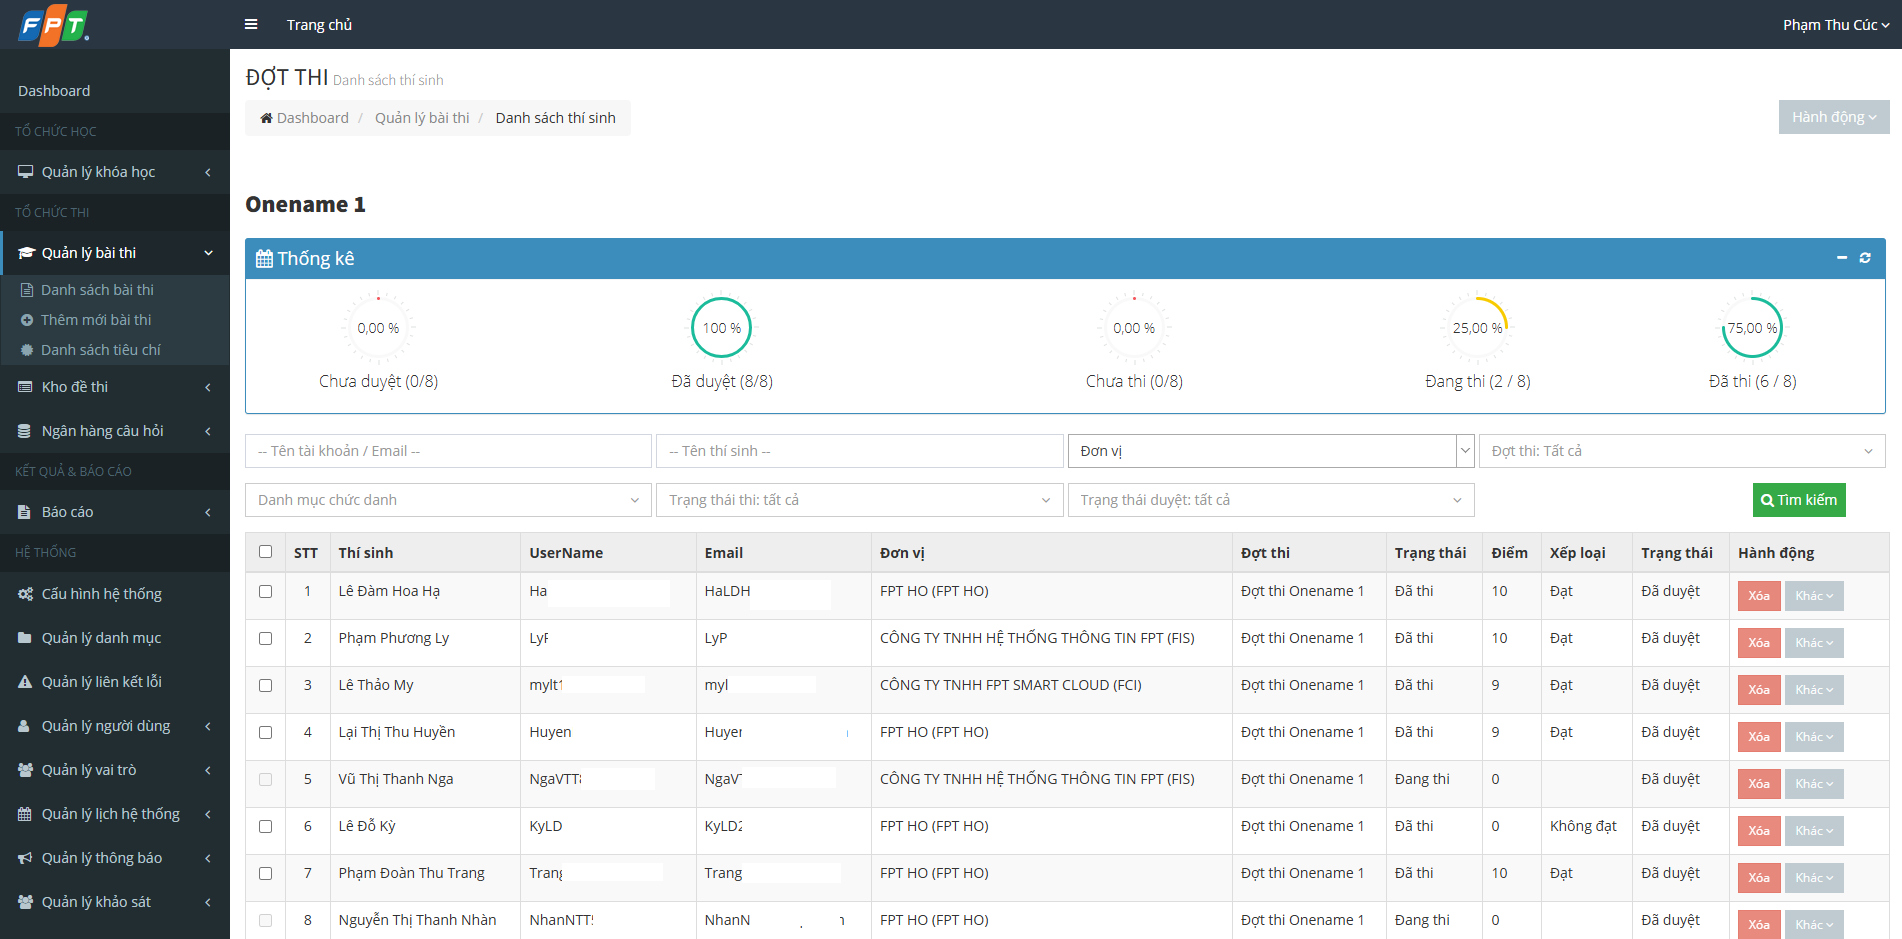
Task: Open the Đơn vị combo box
Action: 1271,451
